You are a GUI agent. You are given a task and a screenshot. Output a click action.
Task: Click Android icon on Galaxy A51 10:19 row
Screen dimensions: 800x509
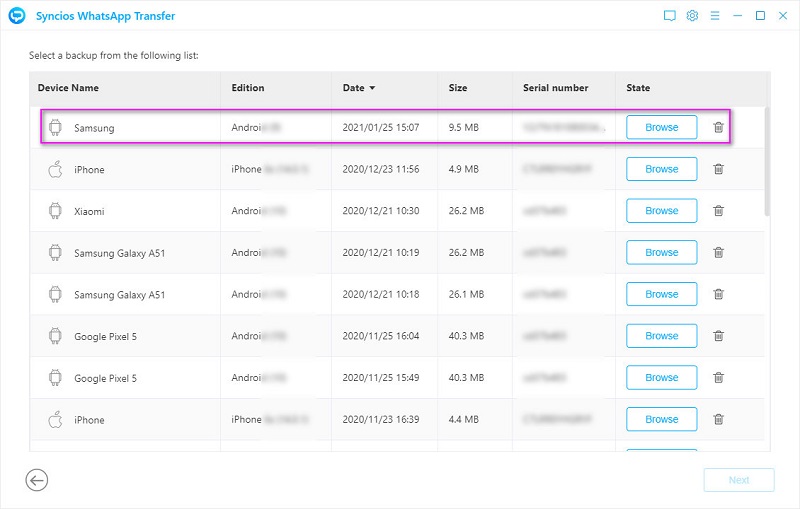pos(55,252)
